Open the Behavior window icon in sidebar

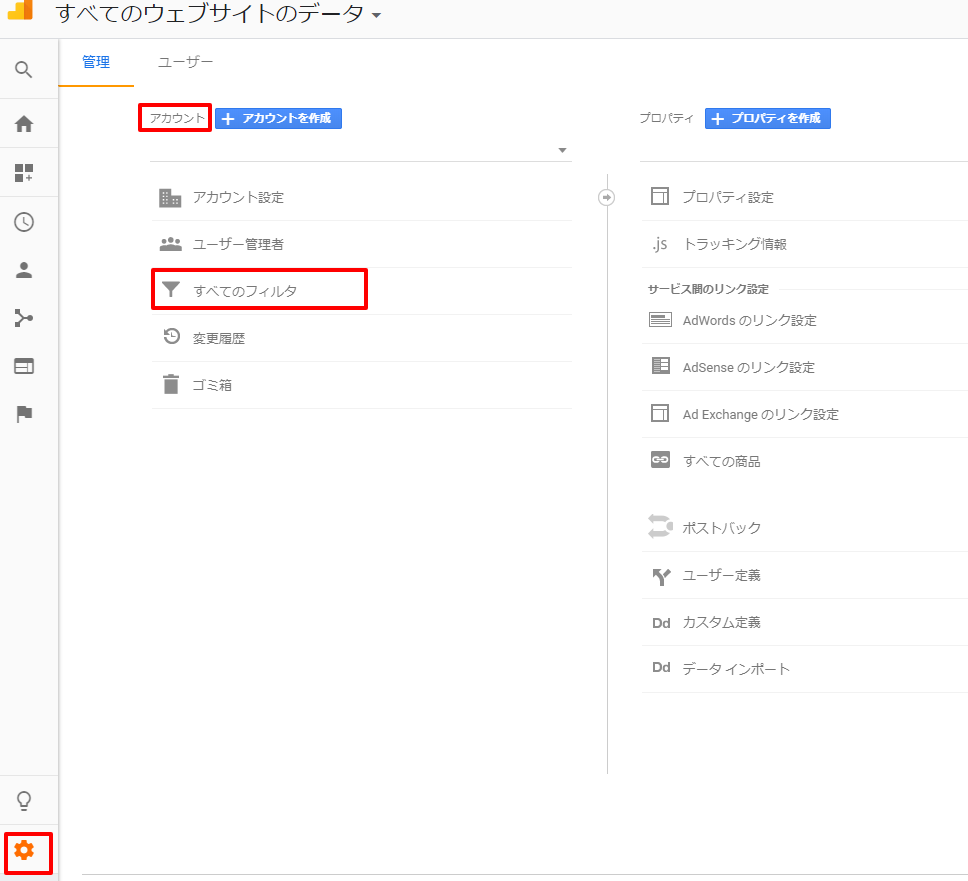24,366
